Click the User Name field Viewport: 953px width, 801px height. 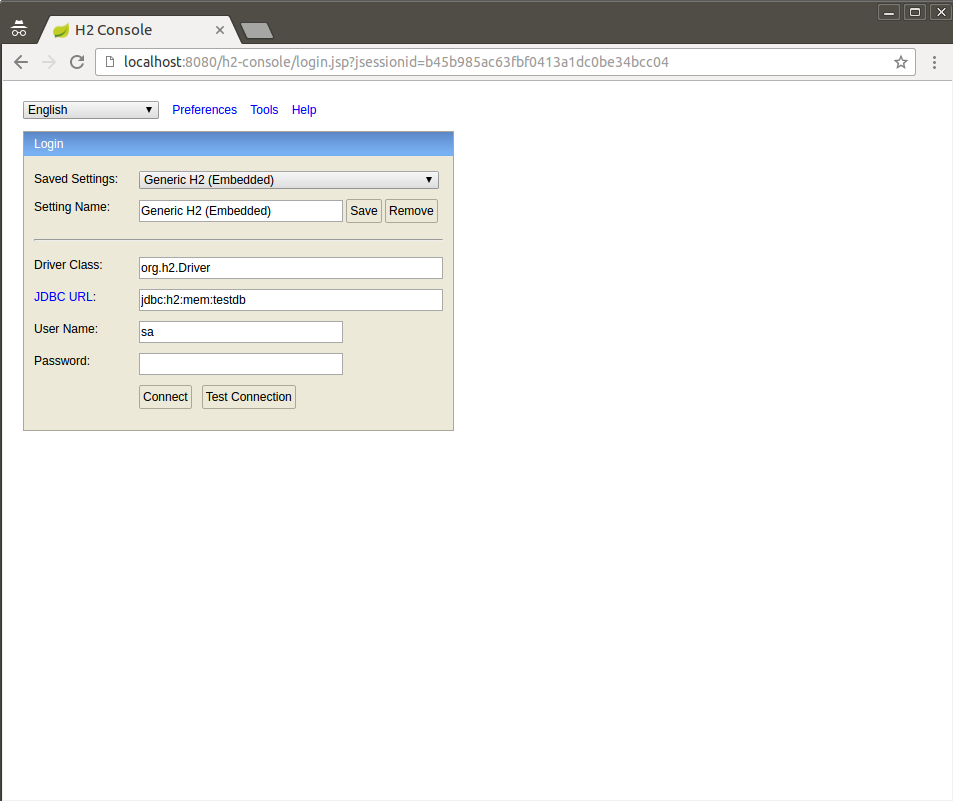[241, 332]
